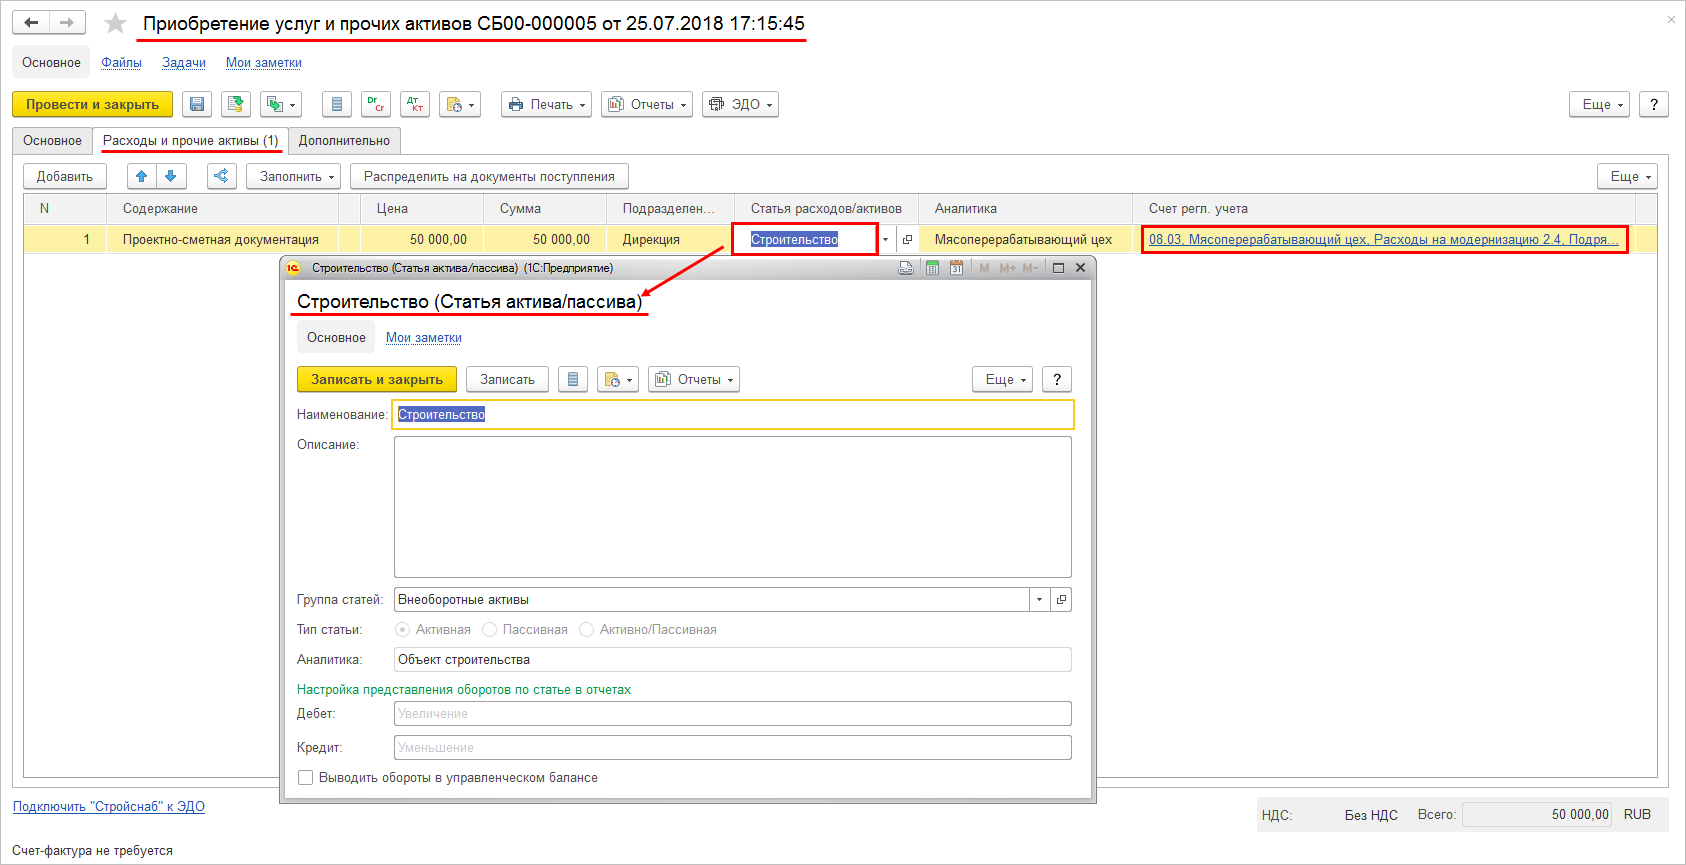The height and width of the screenshot is (865, 1686).
Task: Expand the Группа статей dropdown arrow
Action: 1040,599
